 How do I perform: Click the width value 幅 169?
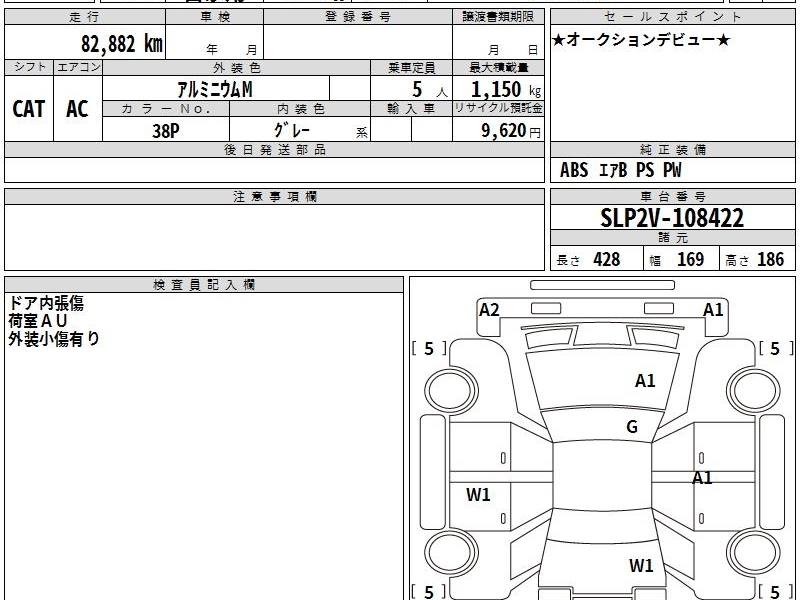tap(677, 260)
